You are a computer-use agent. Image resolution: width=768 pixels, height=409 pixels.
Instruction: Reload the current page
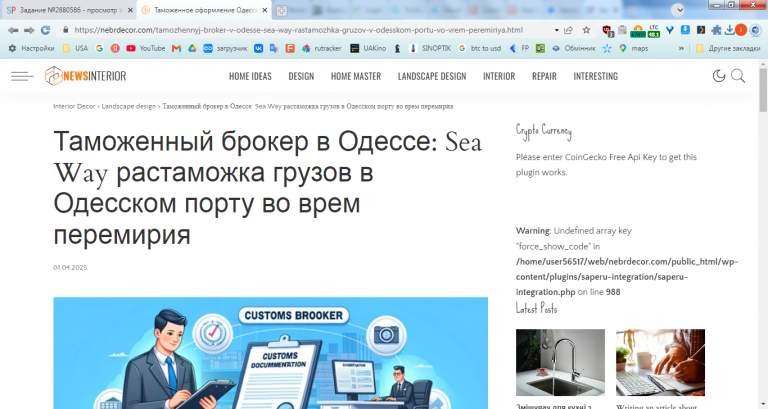pyautogui.click(x=45, y=30)
